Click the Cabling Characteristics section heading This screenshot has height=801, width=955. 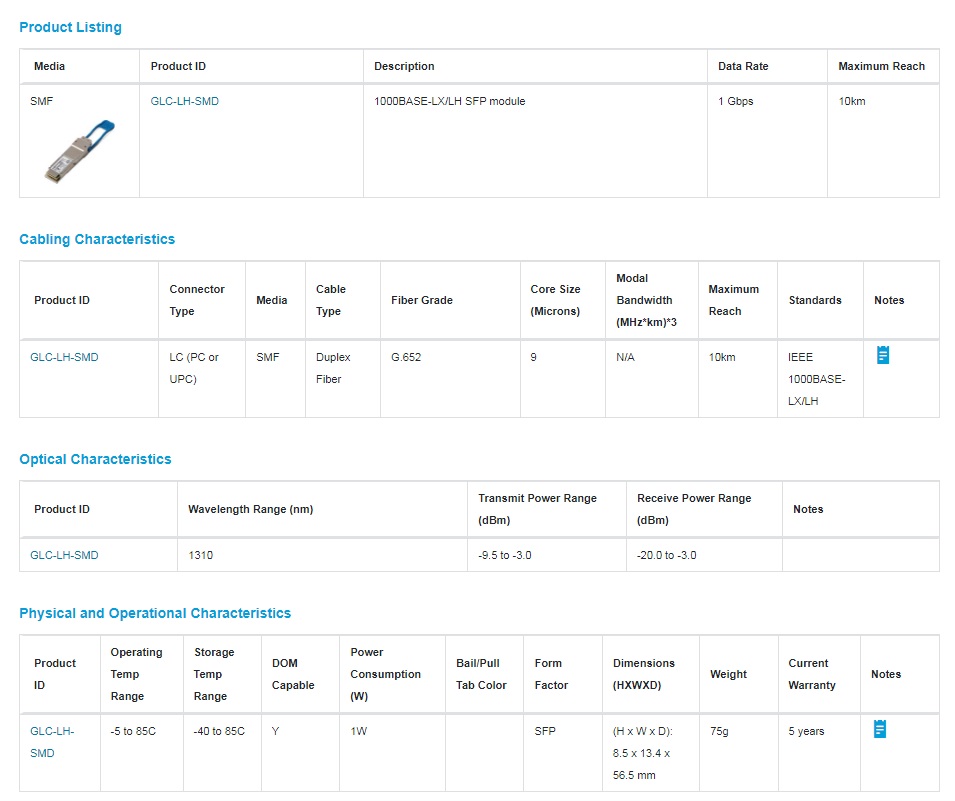tap(97, 239)
